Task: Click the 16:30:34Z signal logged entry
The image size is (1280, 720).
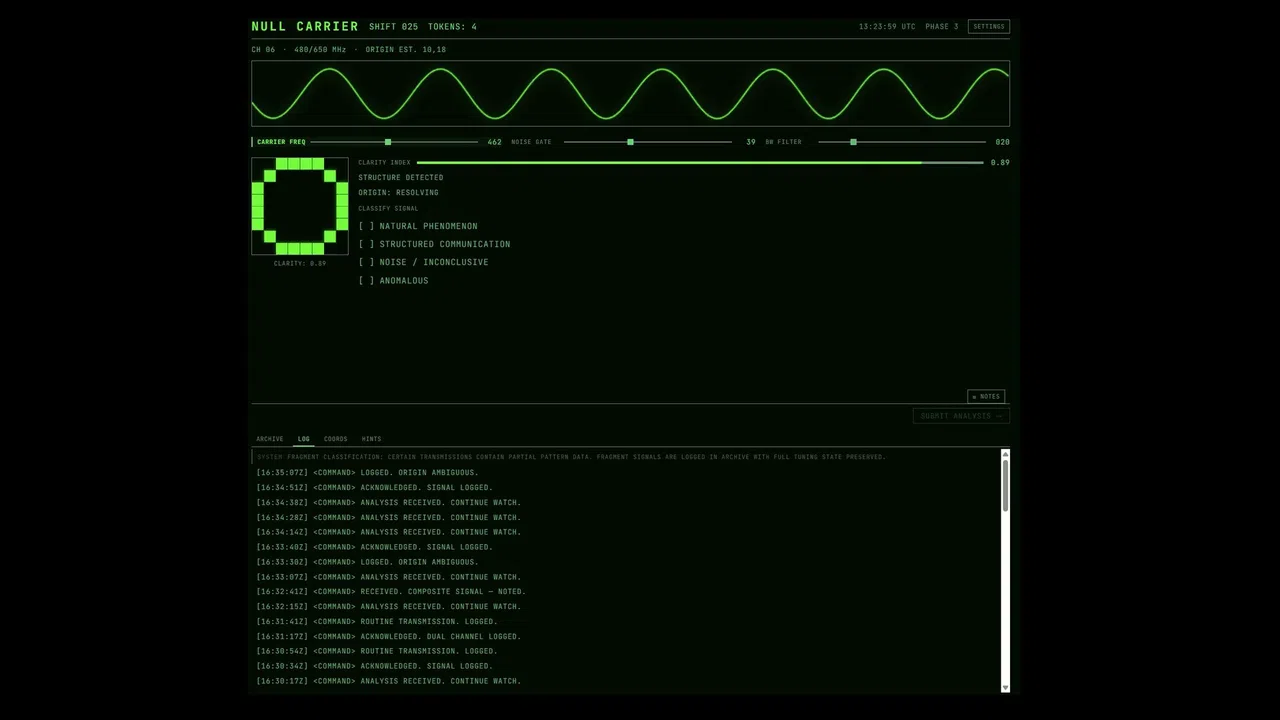Action: (374, 666)
